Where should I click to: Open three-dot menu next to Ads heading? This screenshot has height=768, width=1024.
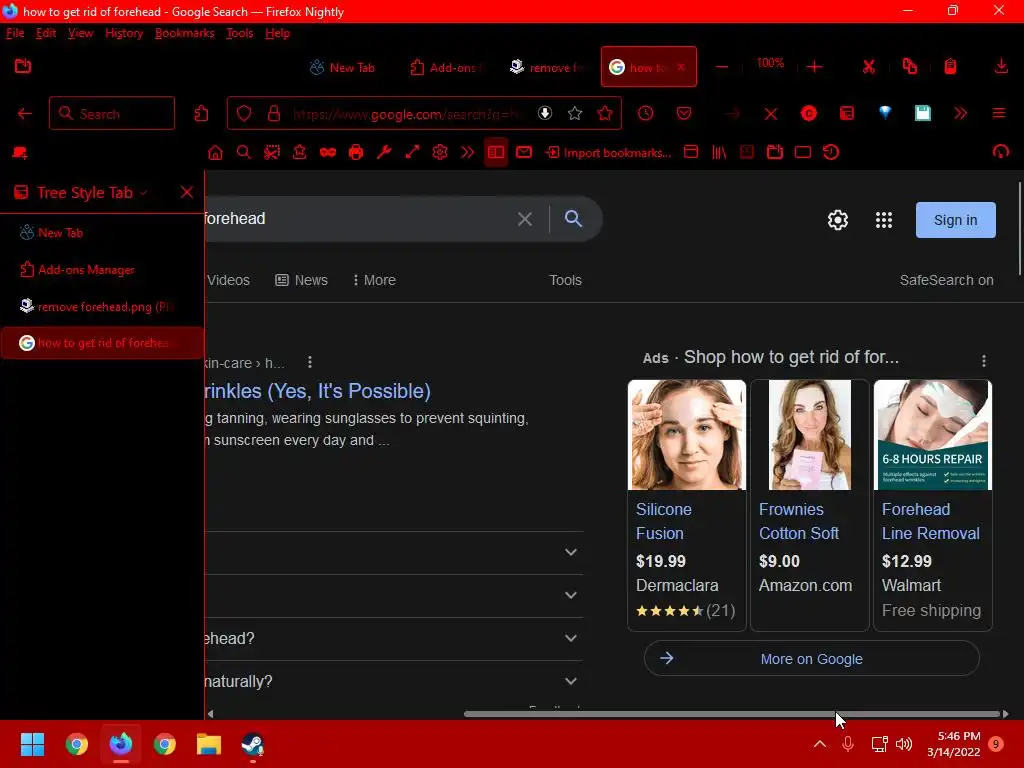coord(984,360)
